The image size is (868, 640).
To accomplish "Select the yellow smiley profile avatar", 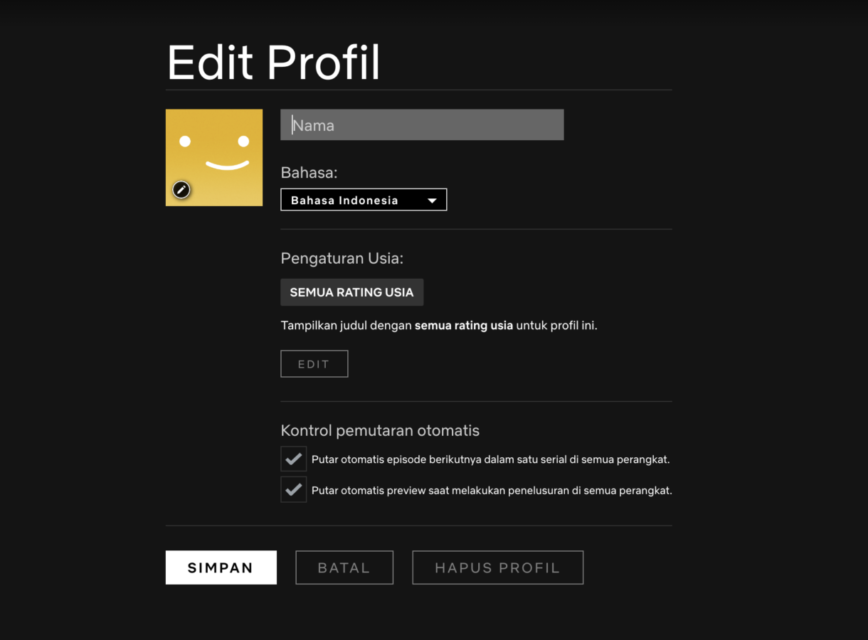I will pos(214,158).
